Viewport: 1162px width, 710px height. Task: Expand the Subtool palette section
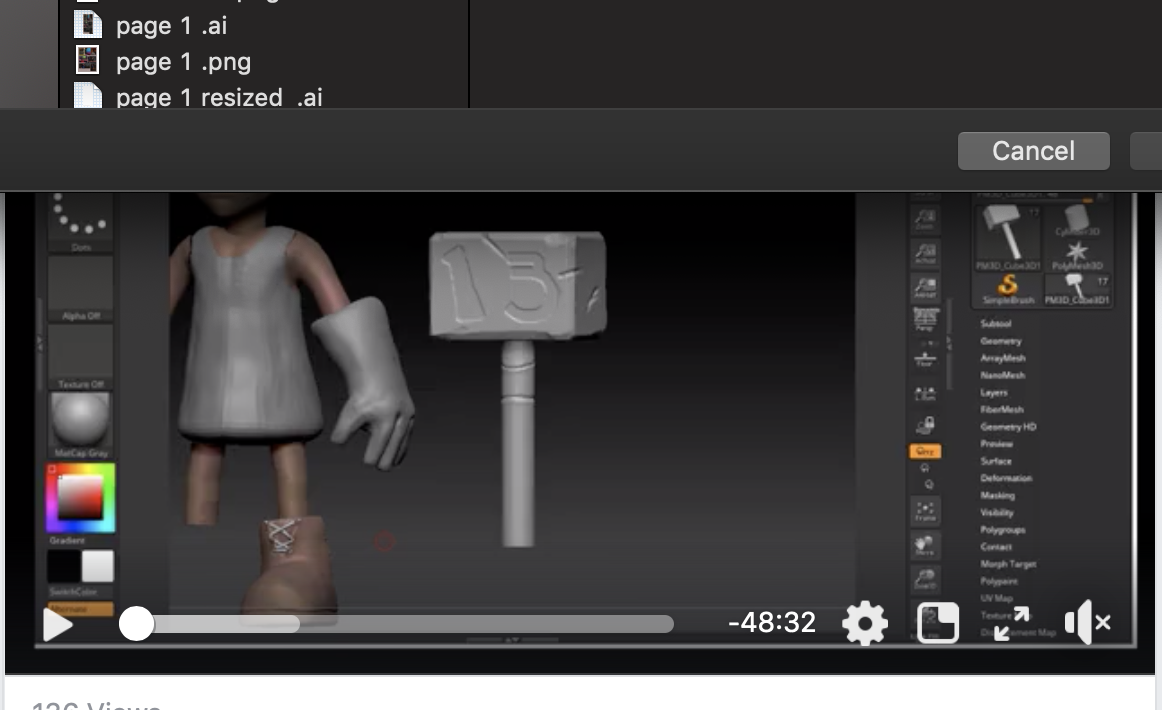pos(996,324)
